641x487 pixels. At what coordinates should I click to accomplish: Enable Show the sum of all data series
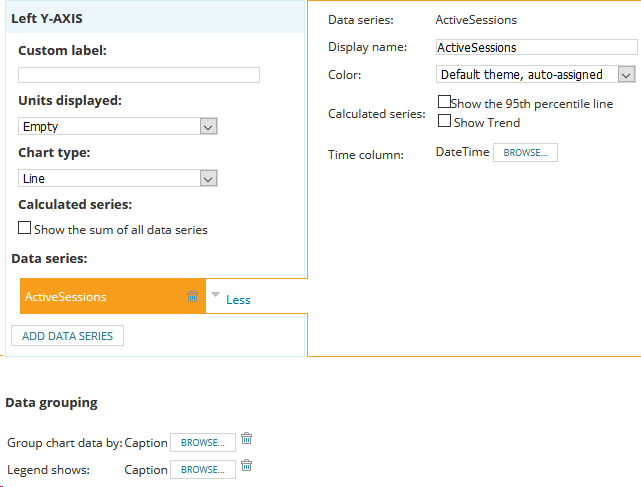click(x=25, y=229)
